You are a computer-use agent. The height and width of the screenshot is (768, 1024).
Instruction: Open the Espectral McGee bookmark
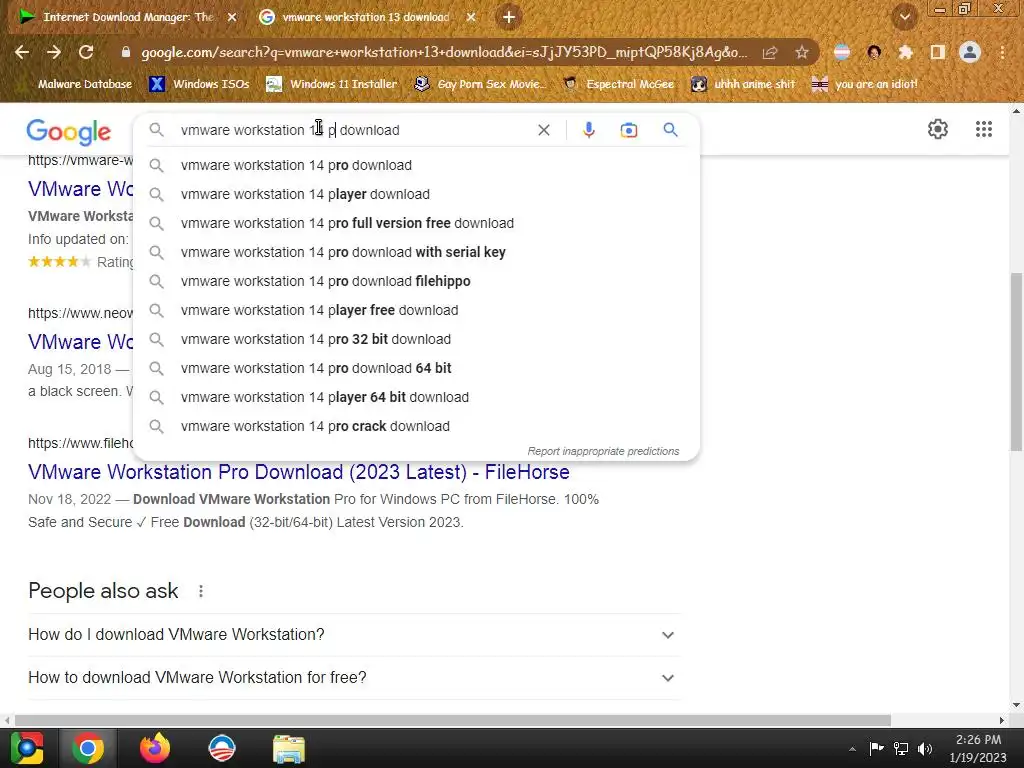tap(618, 84)
